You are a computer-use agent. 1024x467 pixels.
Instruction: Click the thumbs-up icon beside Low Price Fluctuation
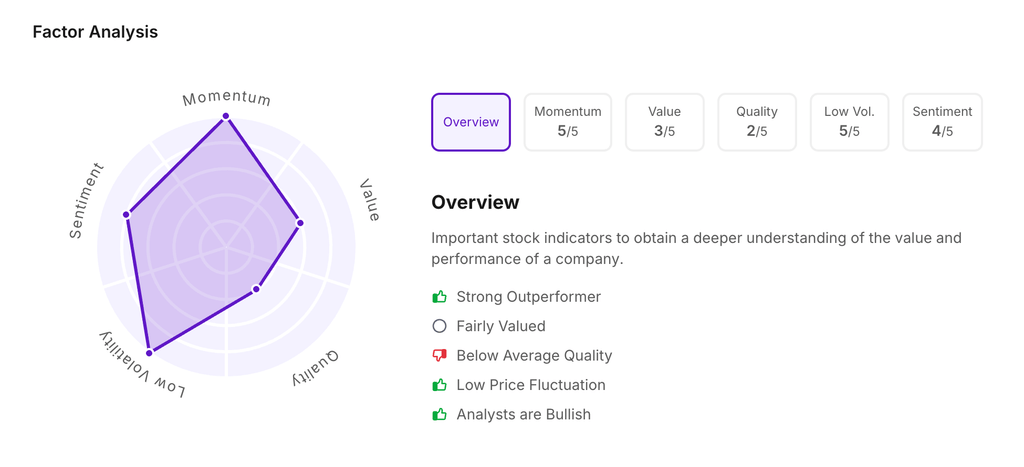[x=439, y=385]
